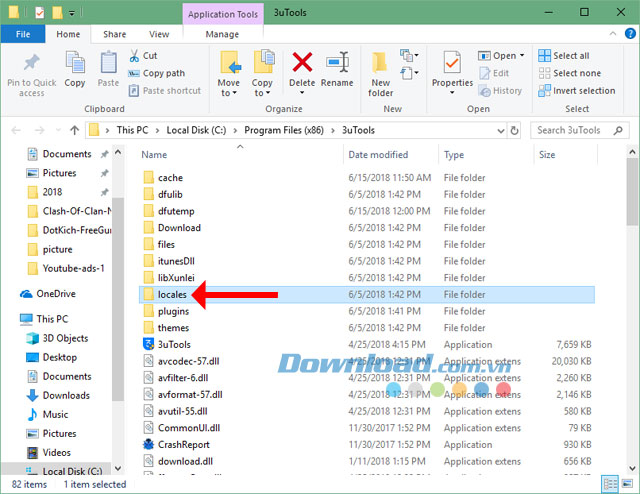Switch to the Home ribbon tab
Viewport: 640px width, 494px height.
[68, 34]
